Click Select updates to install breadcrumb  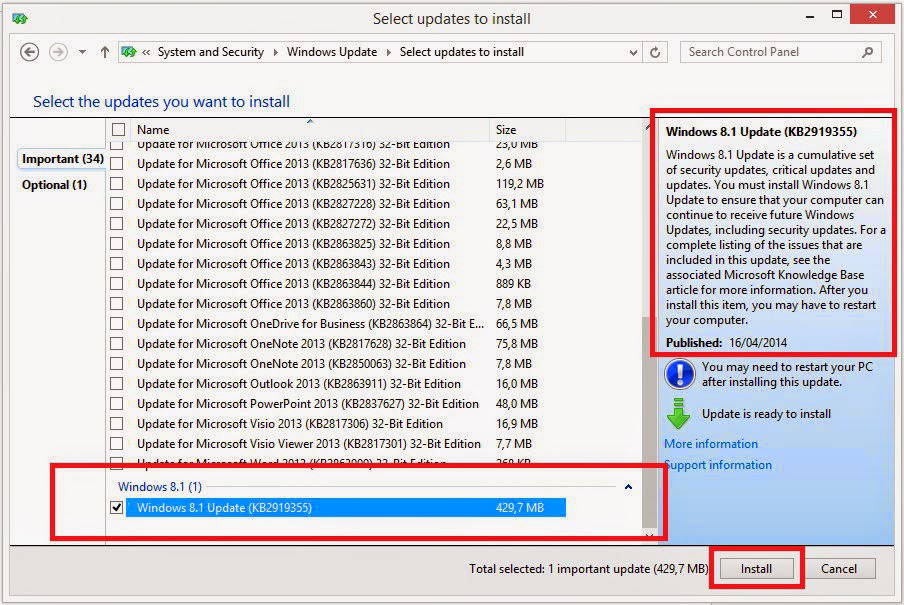tap(462, 52)
